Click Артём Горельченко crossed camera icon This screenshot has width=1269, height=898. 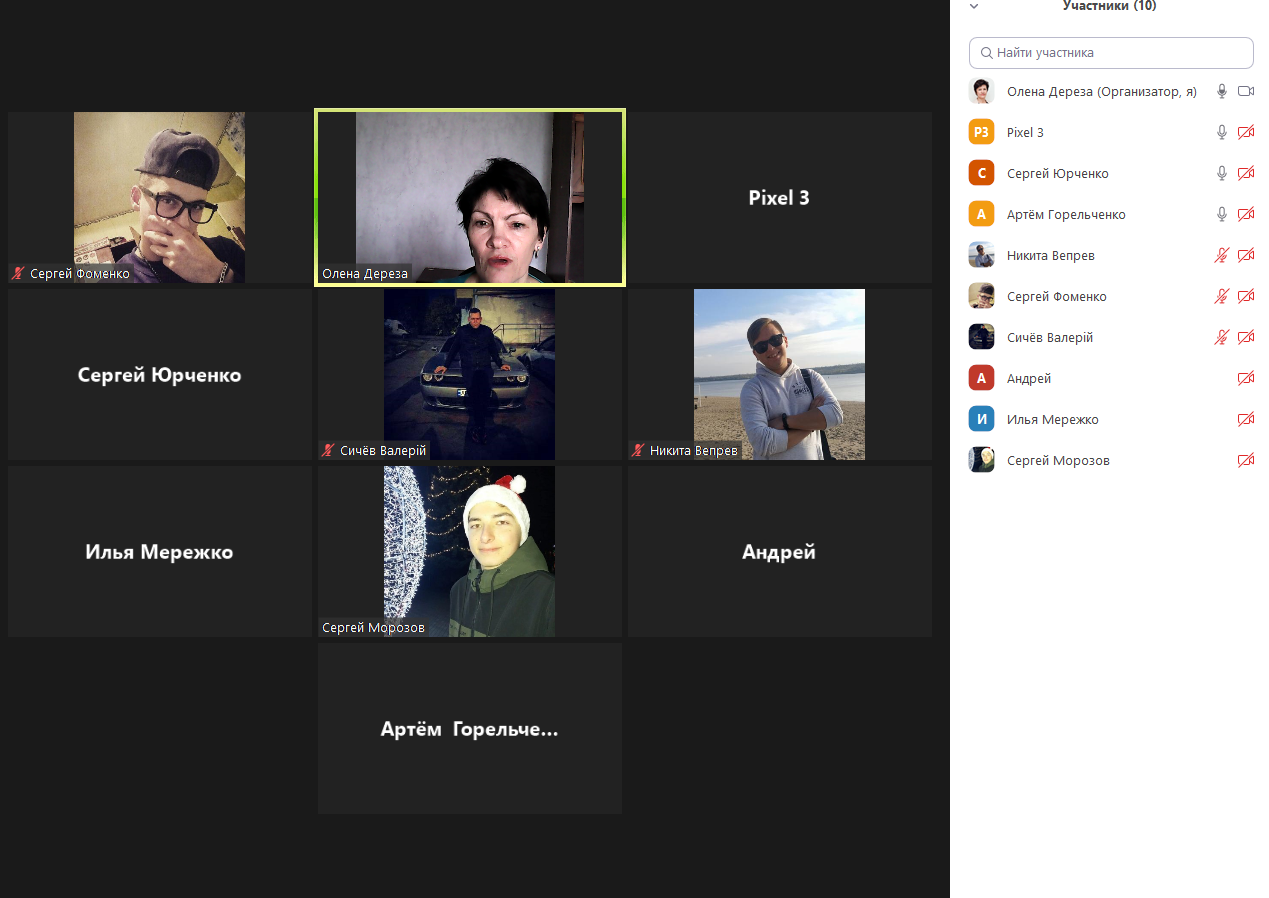(1246, 214)
